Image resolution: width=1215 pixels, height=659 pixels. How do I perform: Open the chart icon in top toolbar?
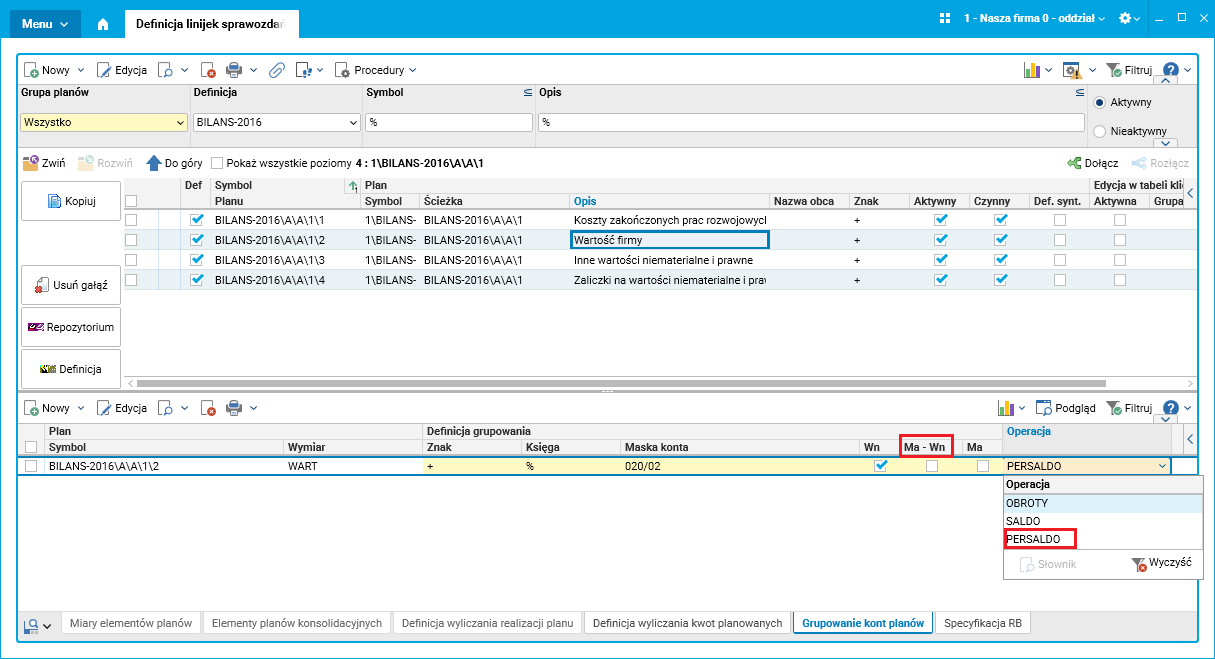tap(1032, 70)
